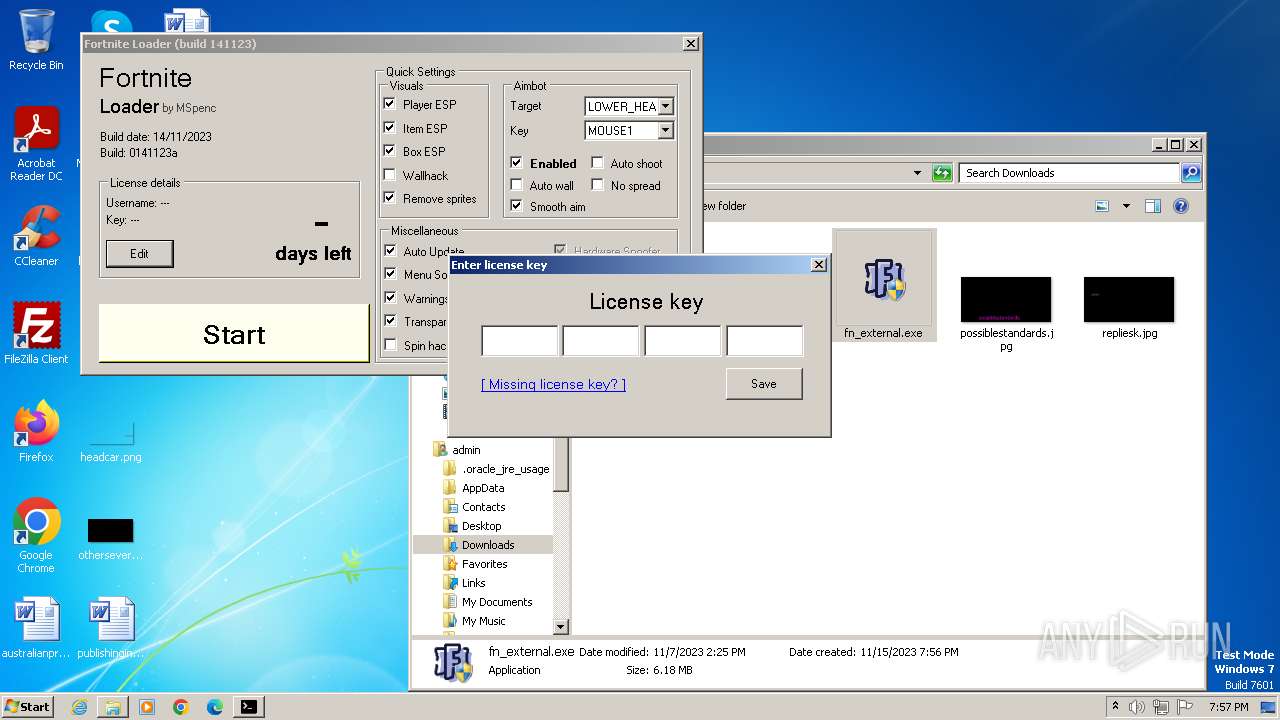Toggle the Auto Update checkbox
This screenshot has height=720, width=1280.
(x=390, y=251)
